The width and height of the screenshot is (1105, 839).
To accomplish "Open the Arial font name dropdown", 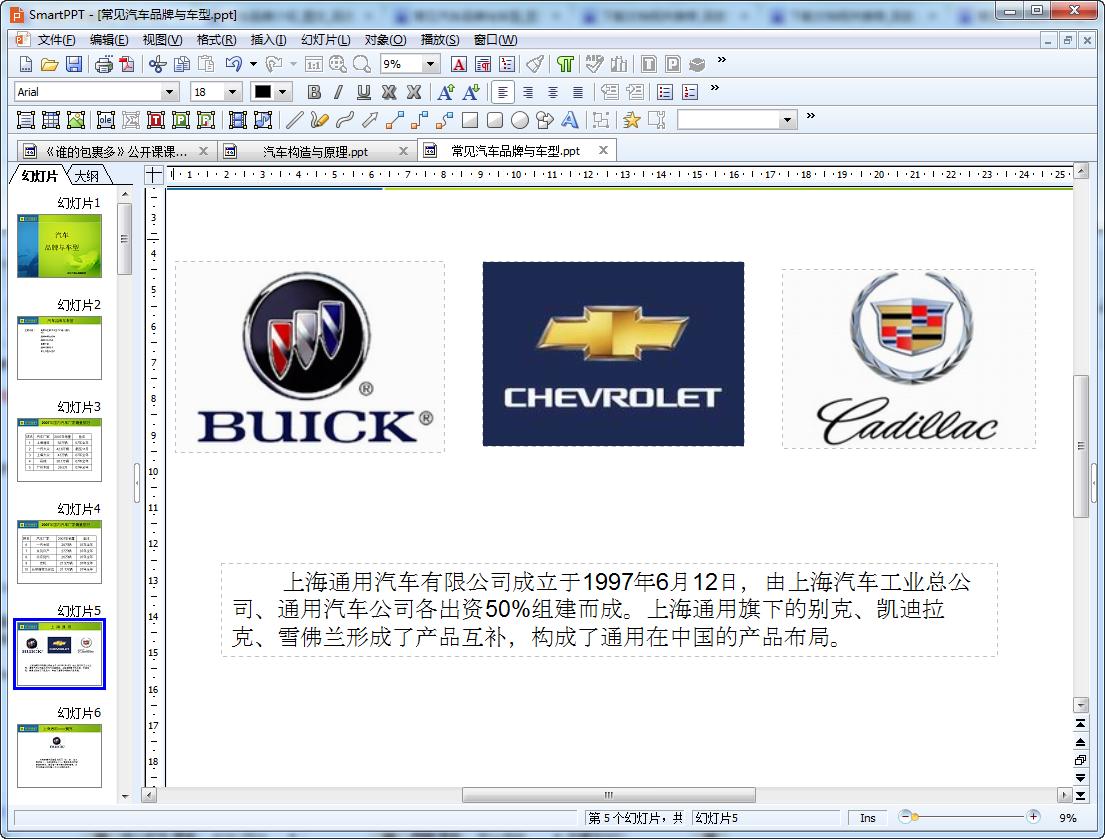I will (x=169, y=92).
